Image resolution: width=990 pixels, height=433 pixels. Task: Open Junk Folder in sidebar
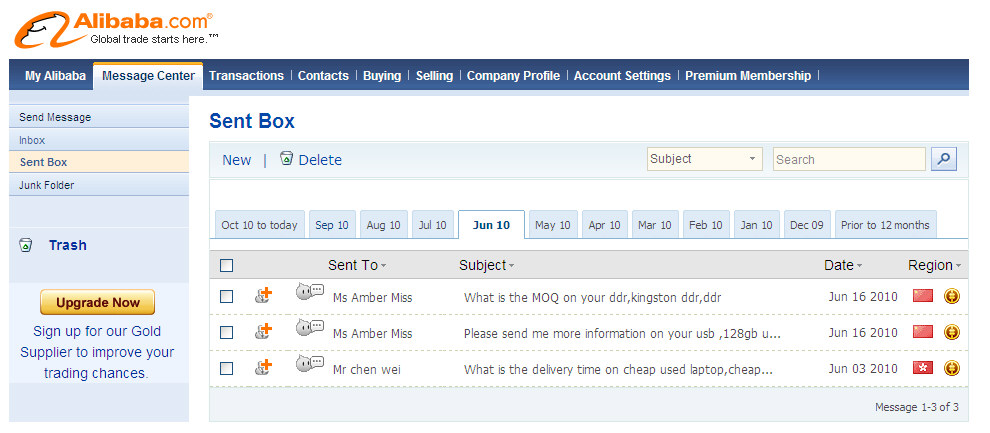point(99,185)
